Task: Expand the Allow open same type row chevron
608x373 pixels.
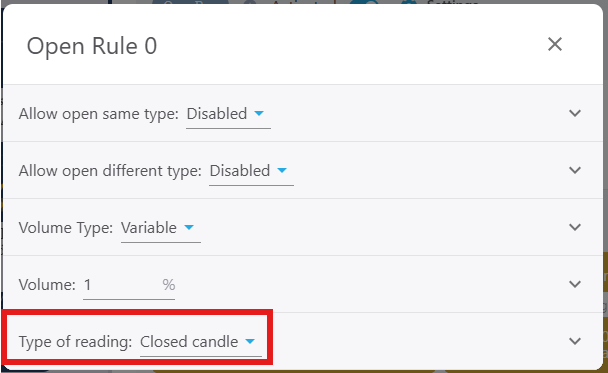Action: click(x=575, y=113)
